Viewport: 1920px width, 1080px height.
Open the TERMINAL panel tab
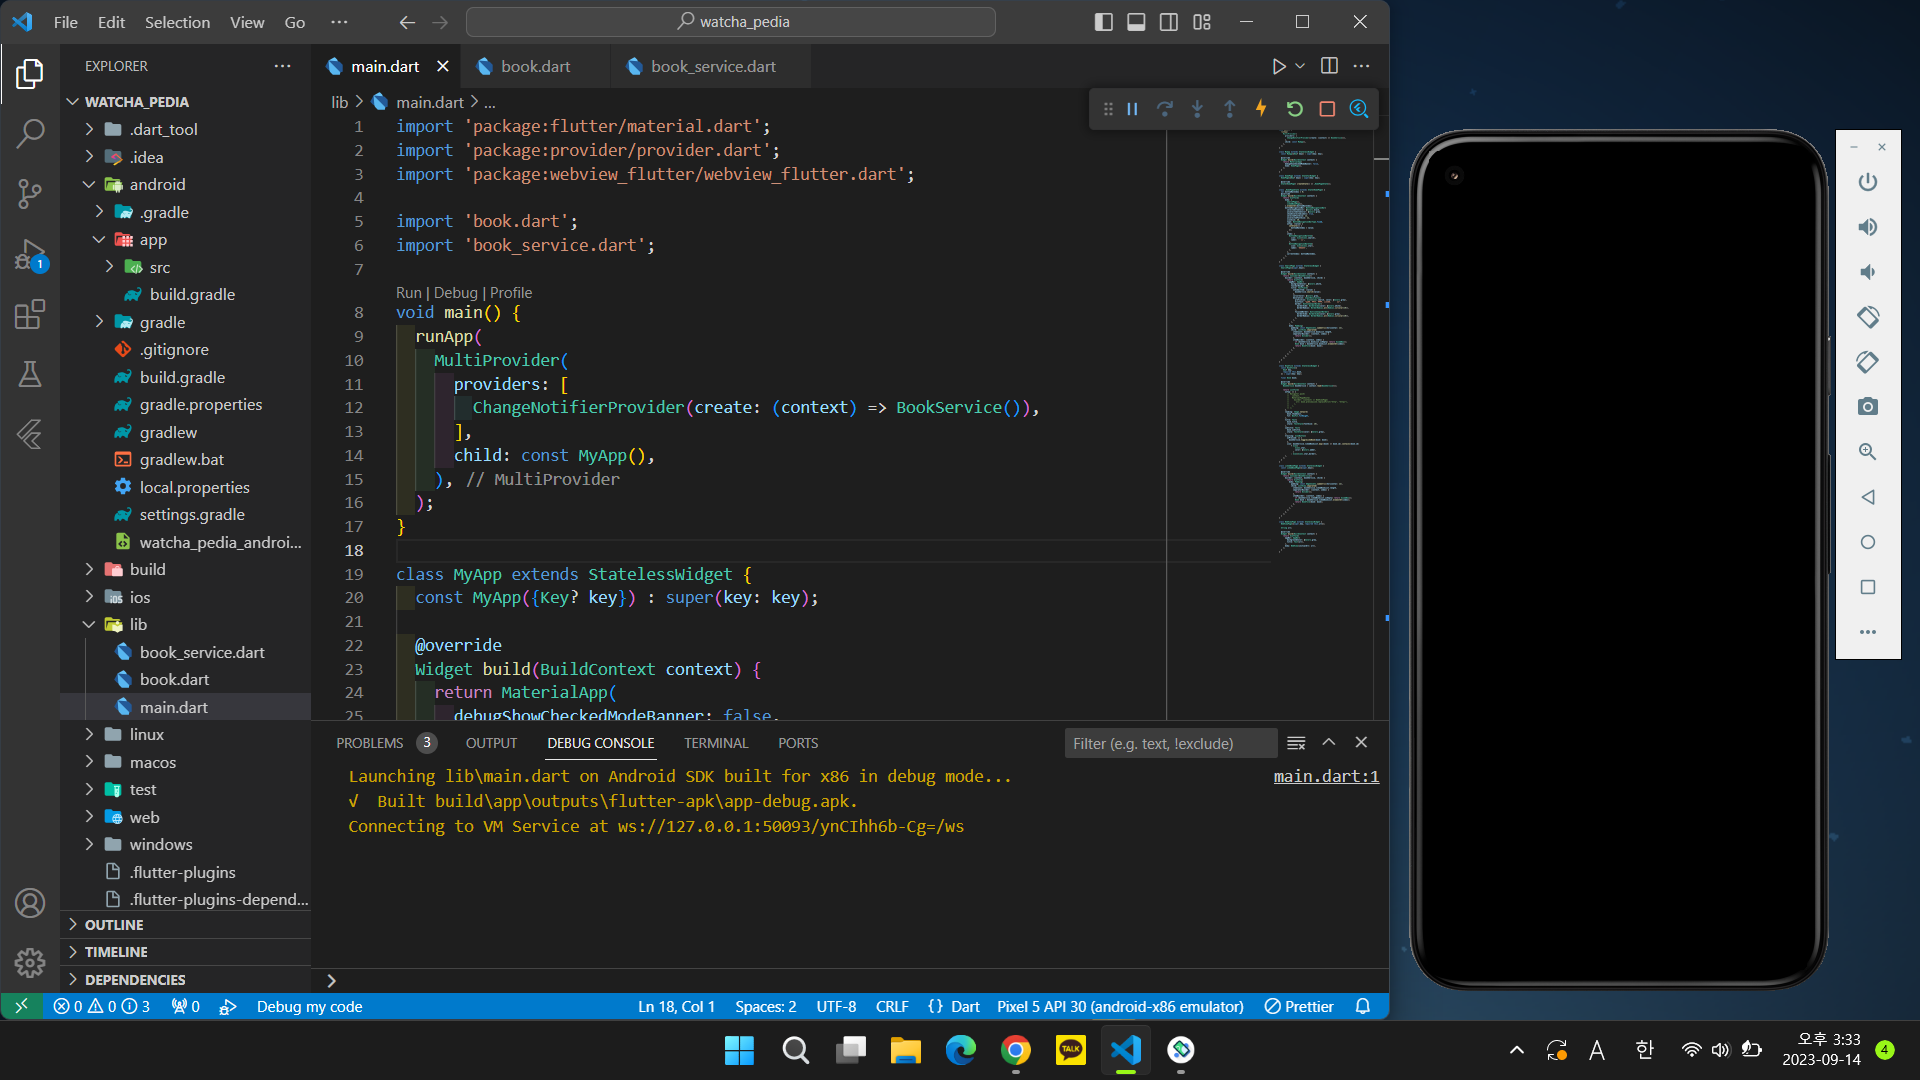(716, 743)
